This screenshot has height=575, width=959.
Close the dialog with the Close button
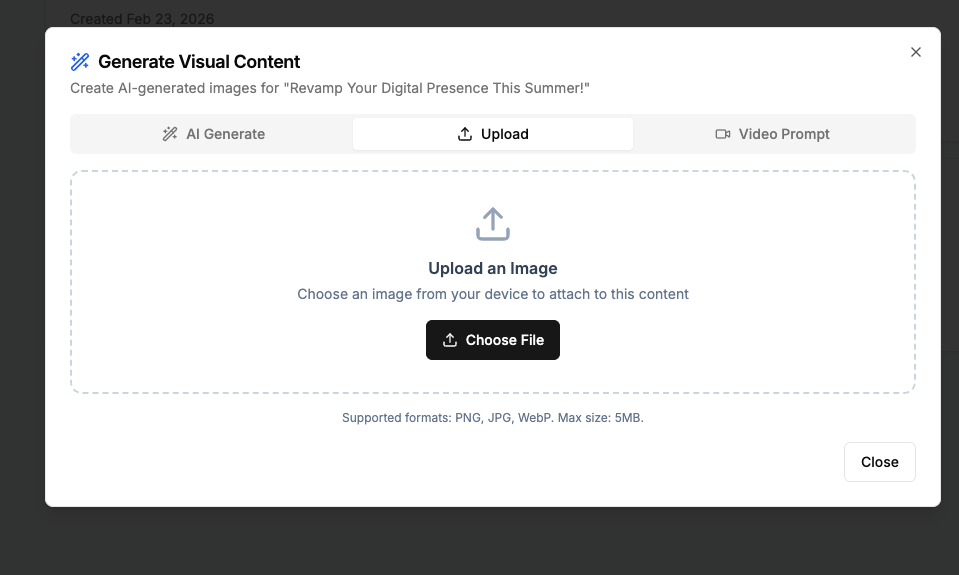(879, 462)
